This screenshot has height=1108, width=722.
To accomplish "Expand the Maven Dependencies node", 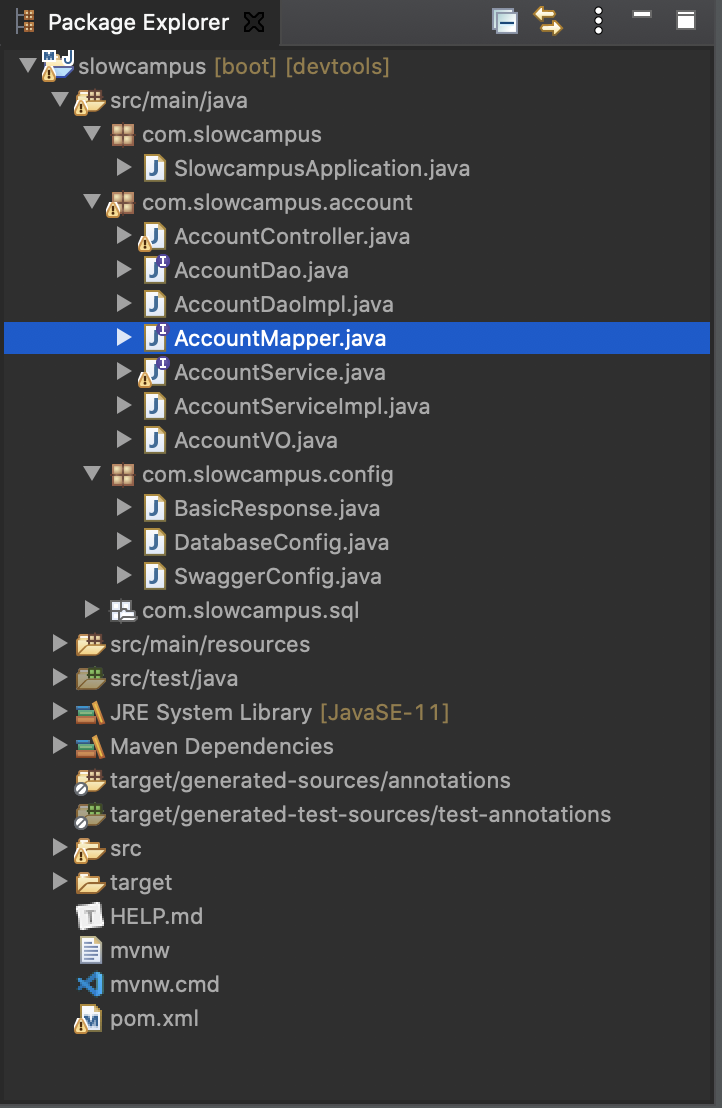I will click(x=60, y=745).
